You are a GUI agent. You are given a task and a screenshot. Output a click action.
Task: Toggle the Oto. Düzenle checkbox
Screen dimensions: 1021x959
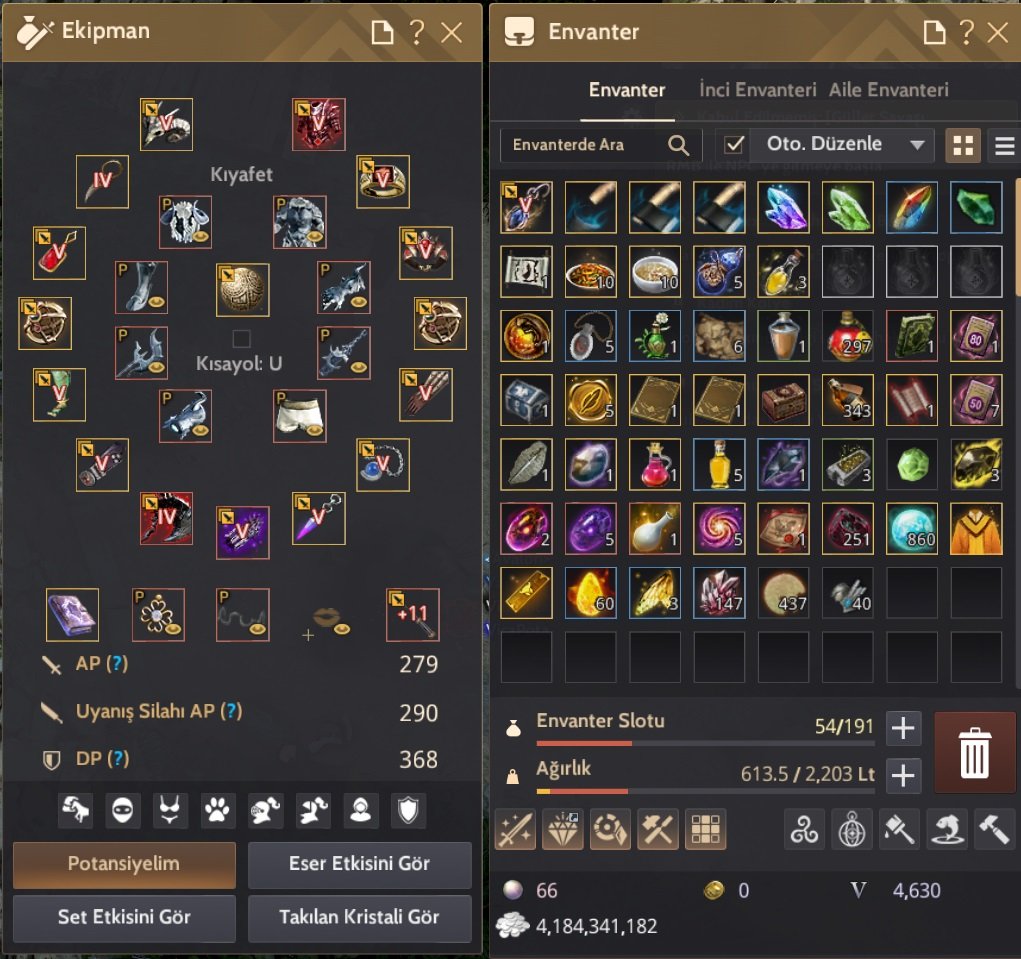coord(734,145)
